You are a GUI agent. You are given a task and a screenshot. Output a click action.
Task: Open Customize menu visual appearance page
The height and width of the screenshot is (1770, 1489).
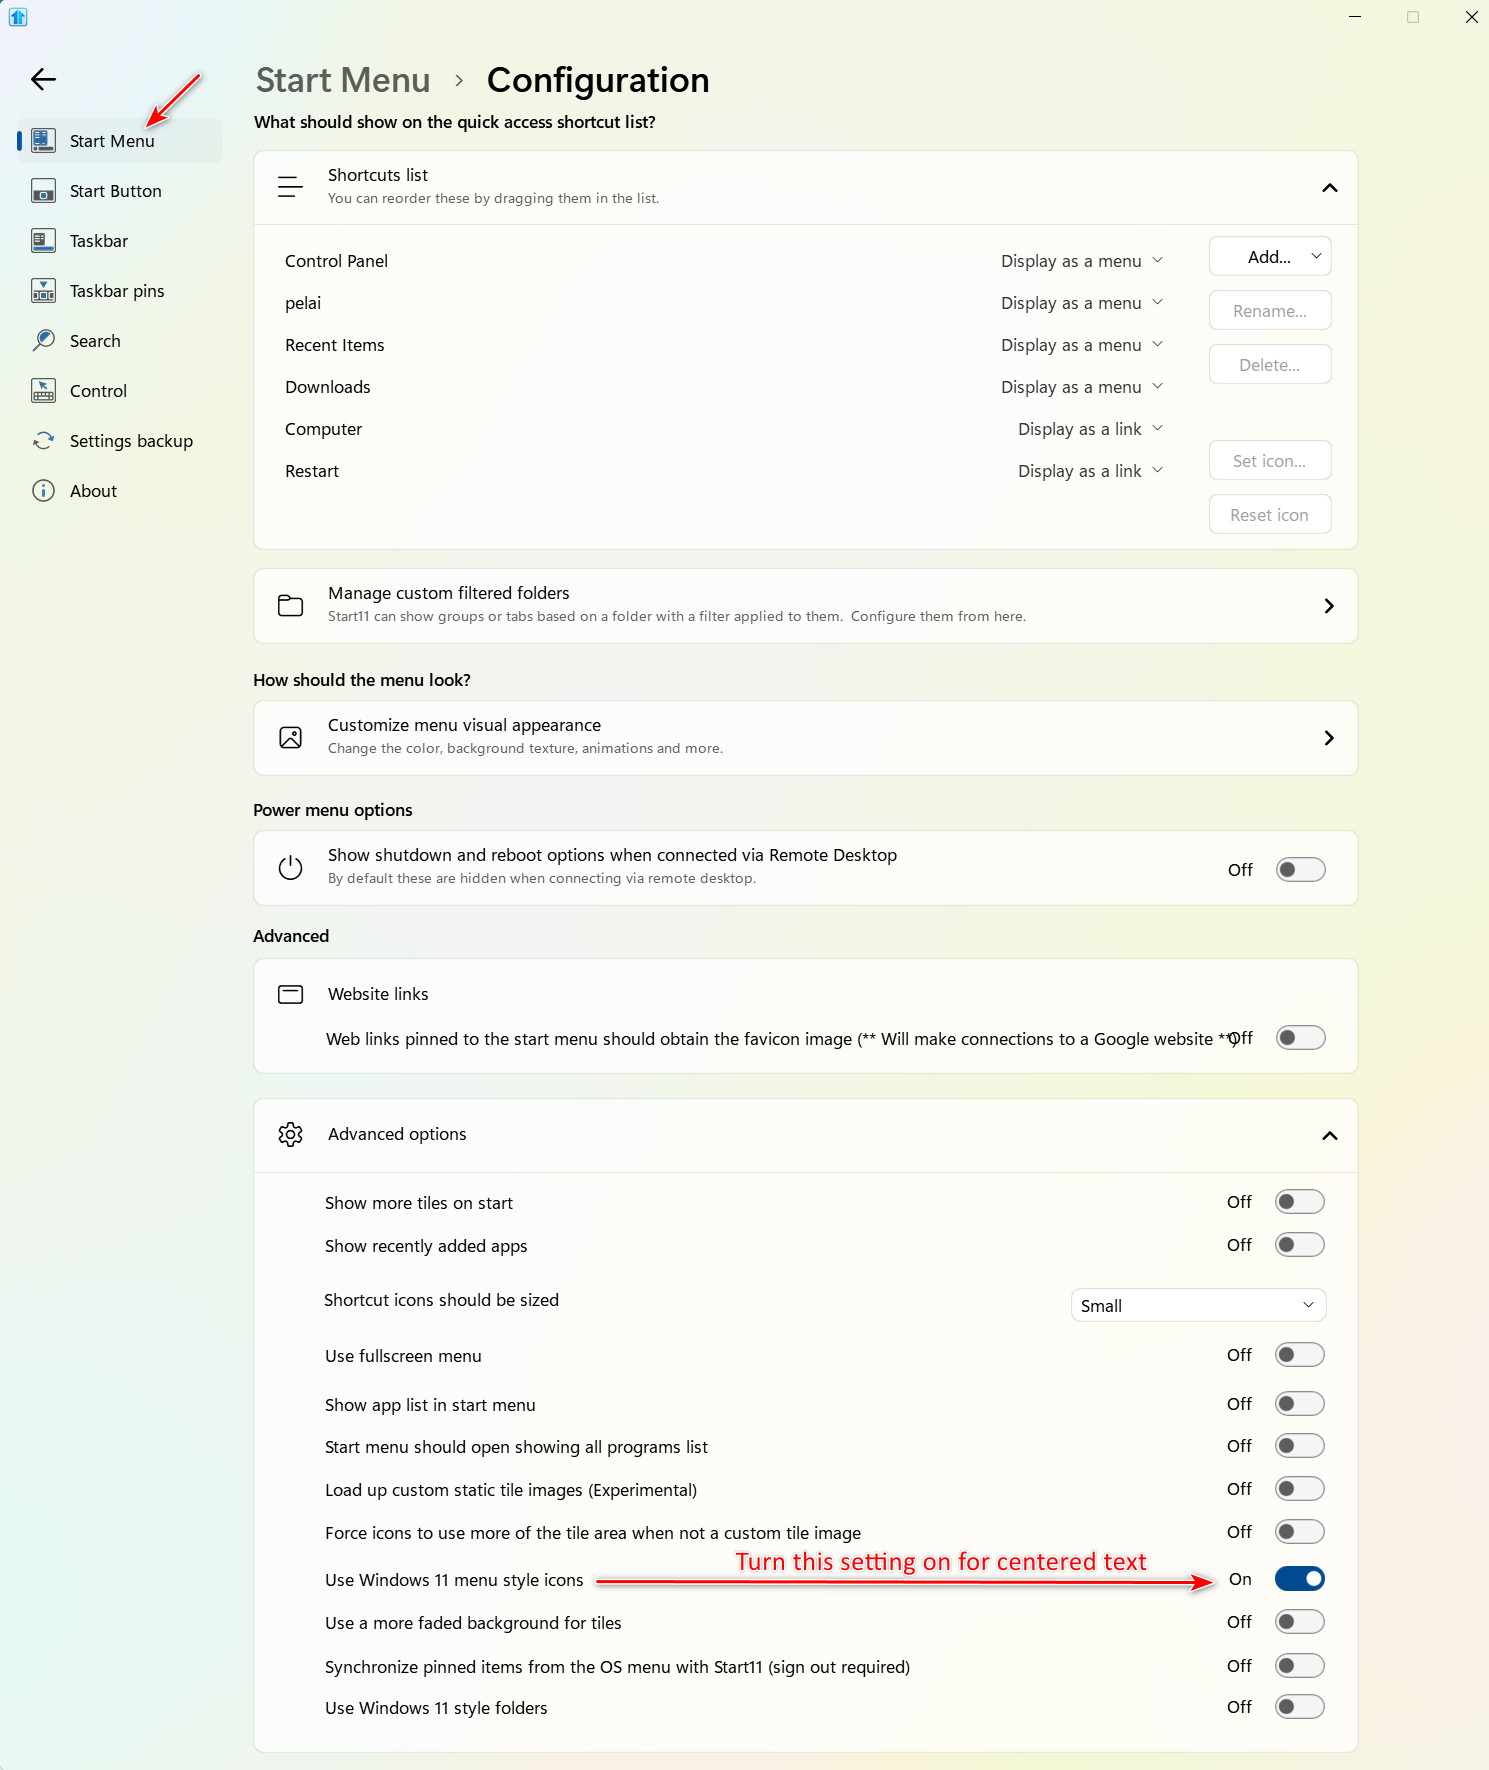tap(806, 738)
